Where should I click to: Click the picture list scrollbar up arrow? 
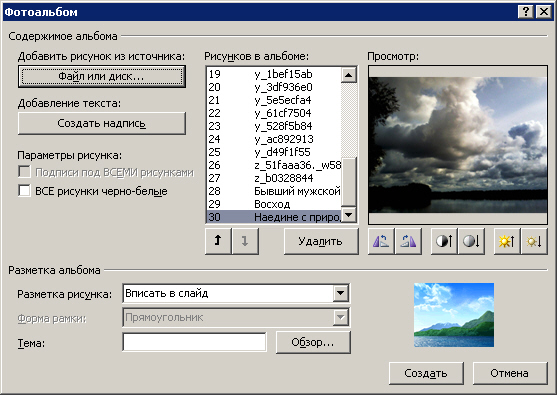(348, 75)
